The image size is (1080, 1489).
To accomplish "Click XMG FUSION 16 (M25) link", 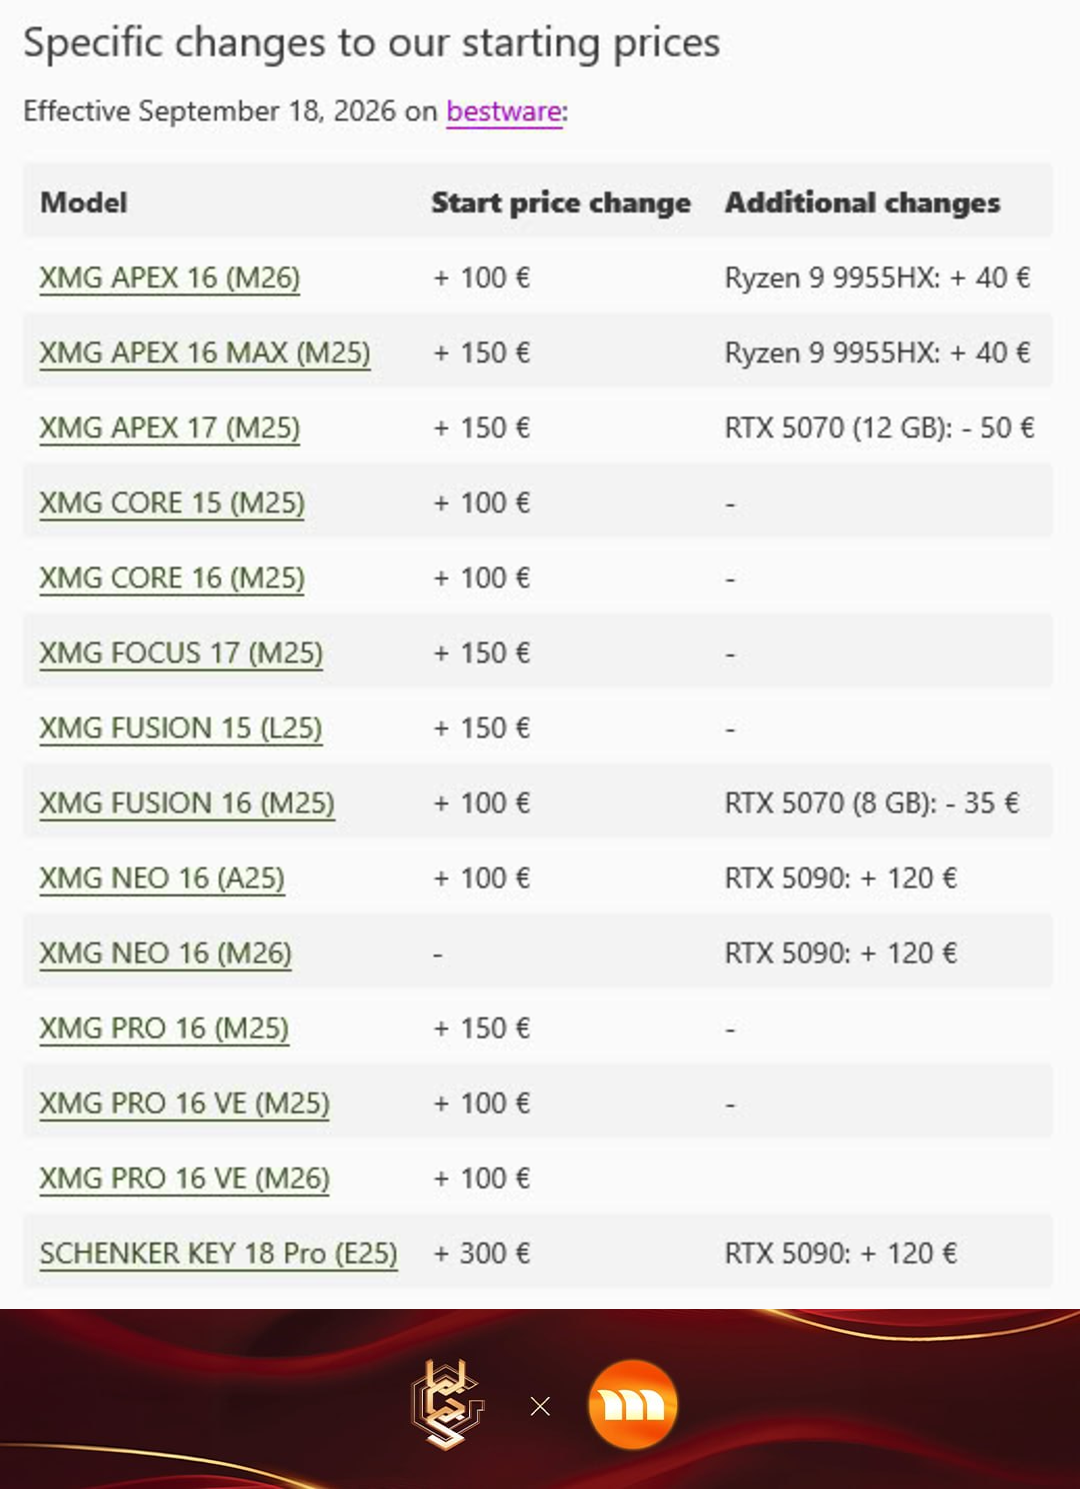I will pyautogui.click(x=187, y=803).
